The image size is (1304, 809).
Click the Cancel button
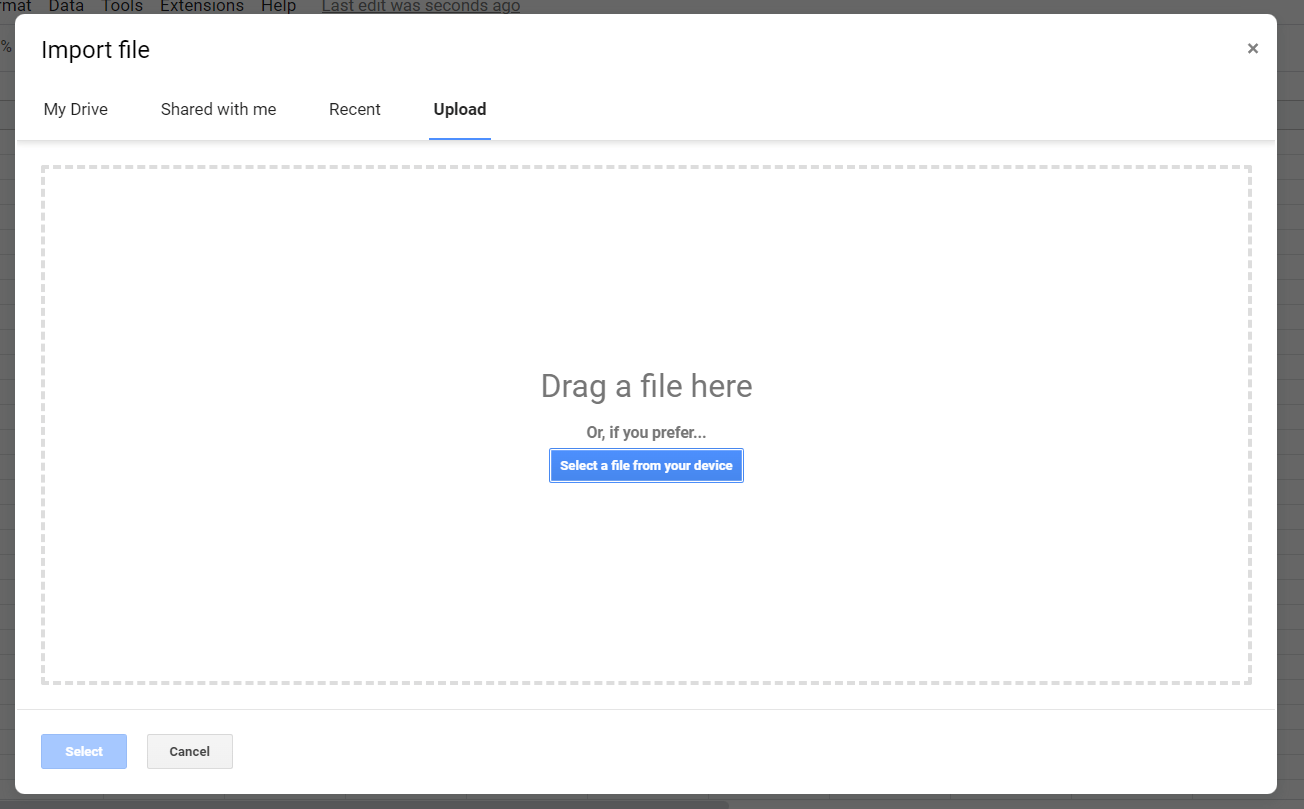(x=189, y=751)
